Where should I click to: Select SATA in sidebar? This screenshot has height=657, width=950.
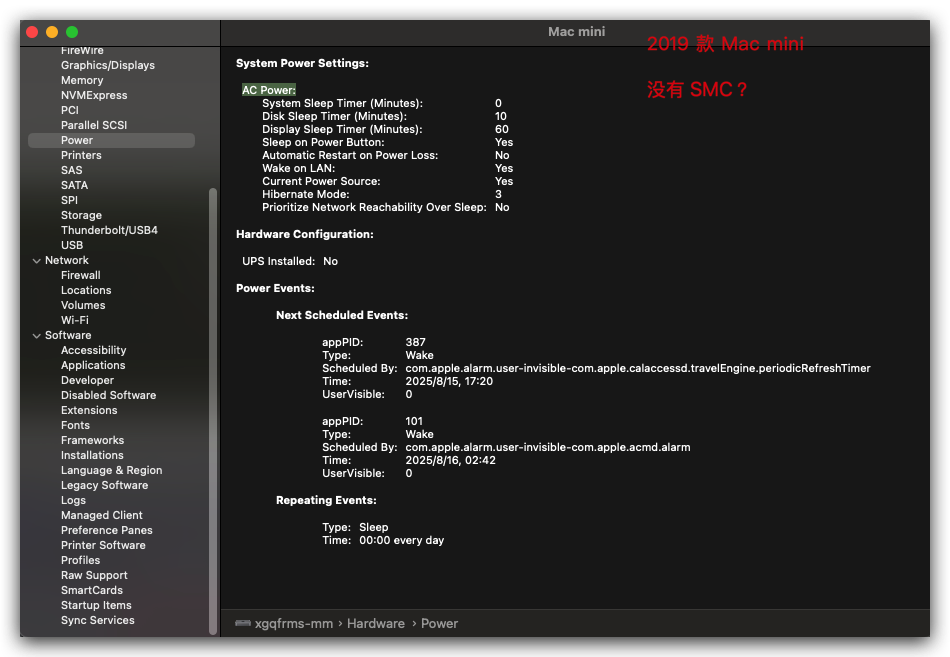tap(75, 185)
